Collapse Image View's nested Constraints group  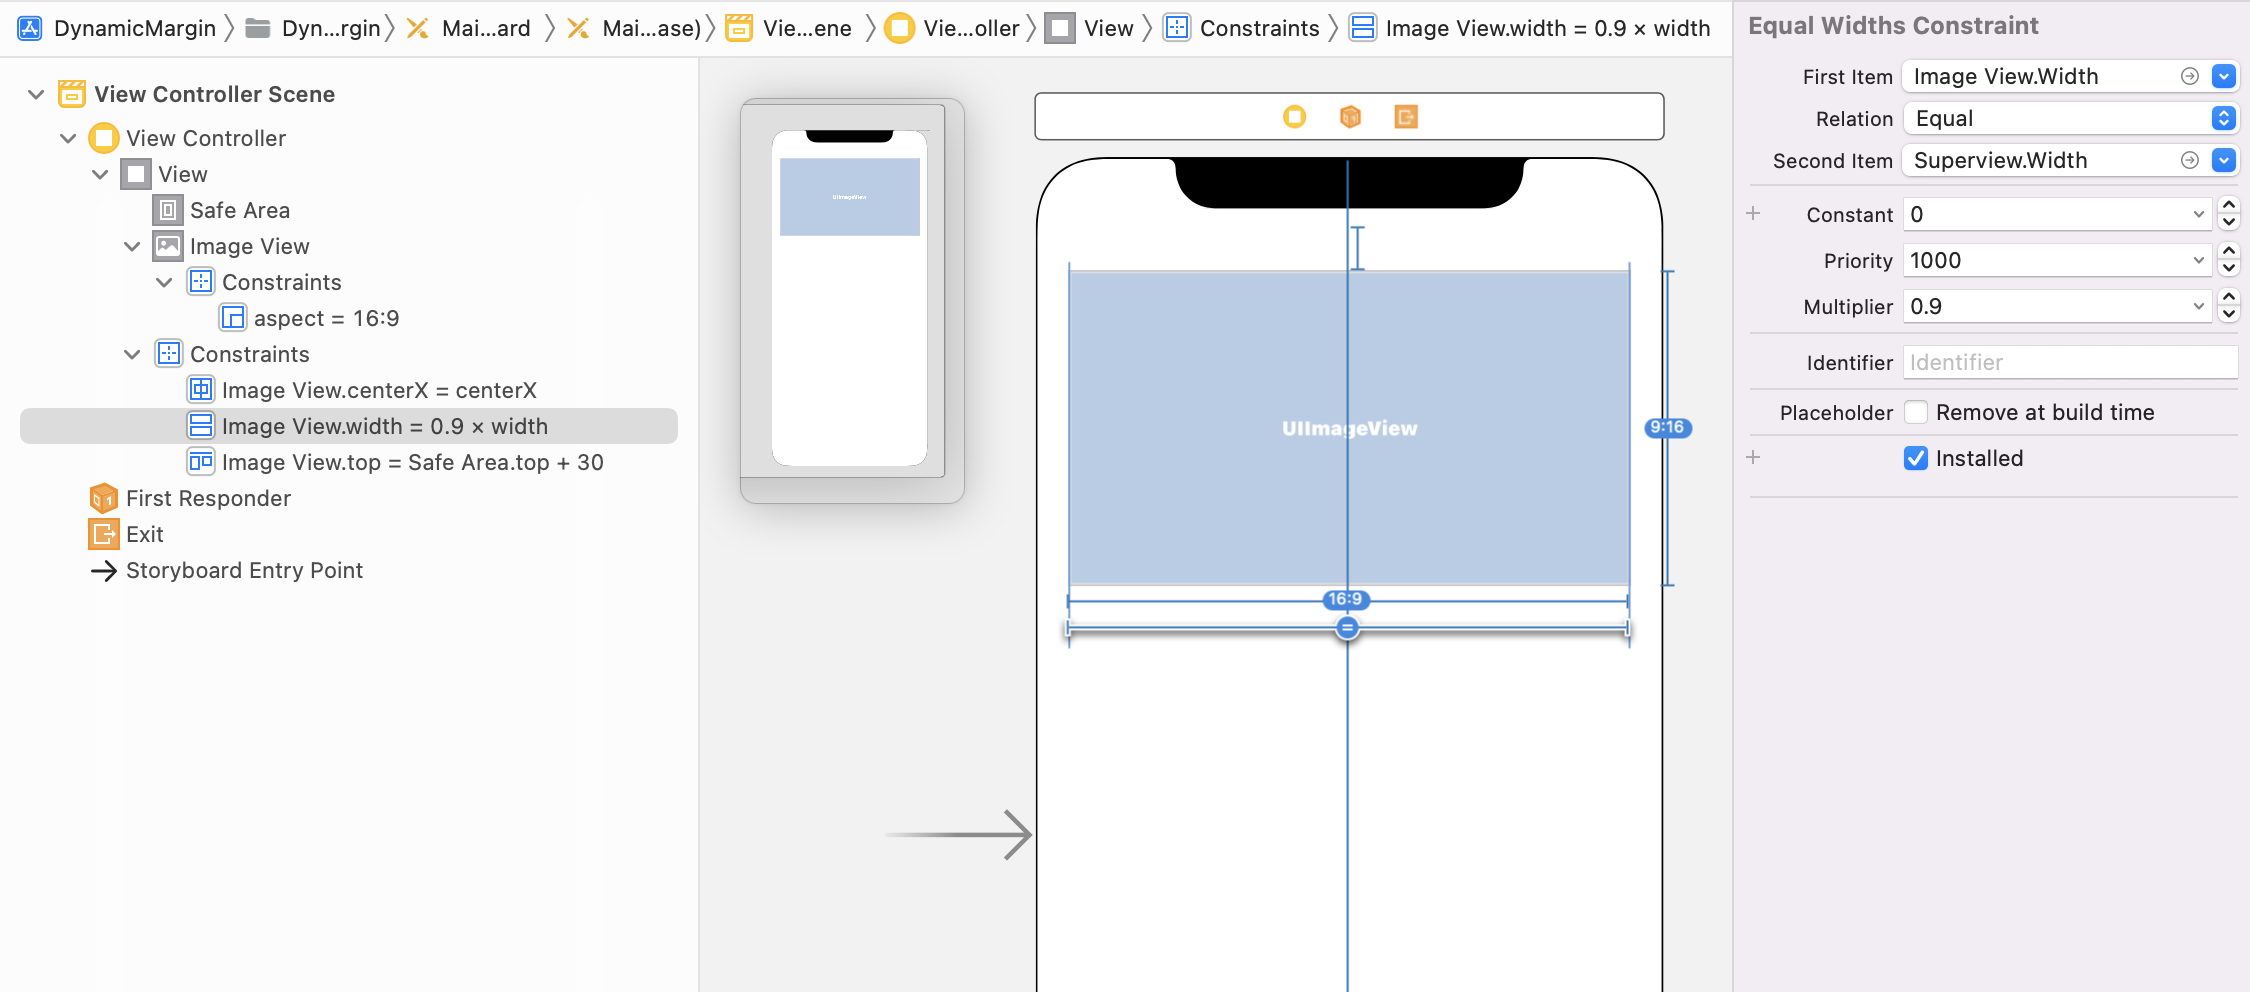pos(164,282)
